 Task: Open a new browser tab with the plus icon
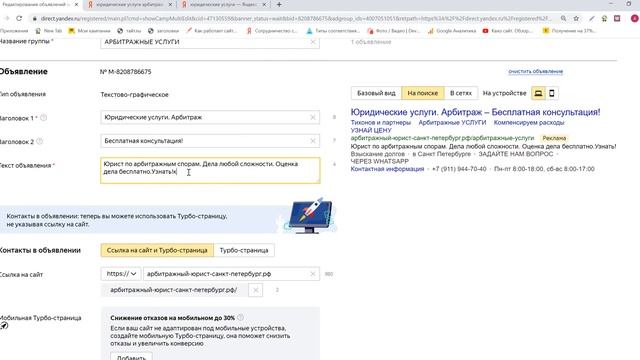point(279,4)
